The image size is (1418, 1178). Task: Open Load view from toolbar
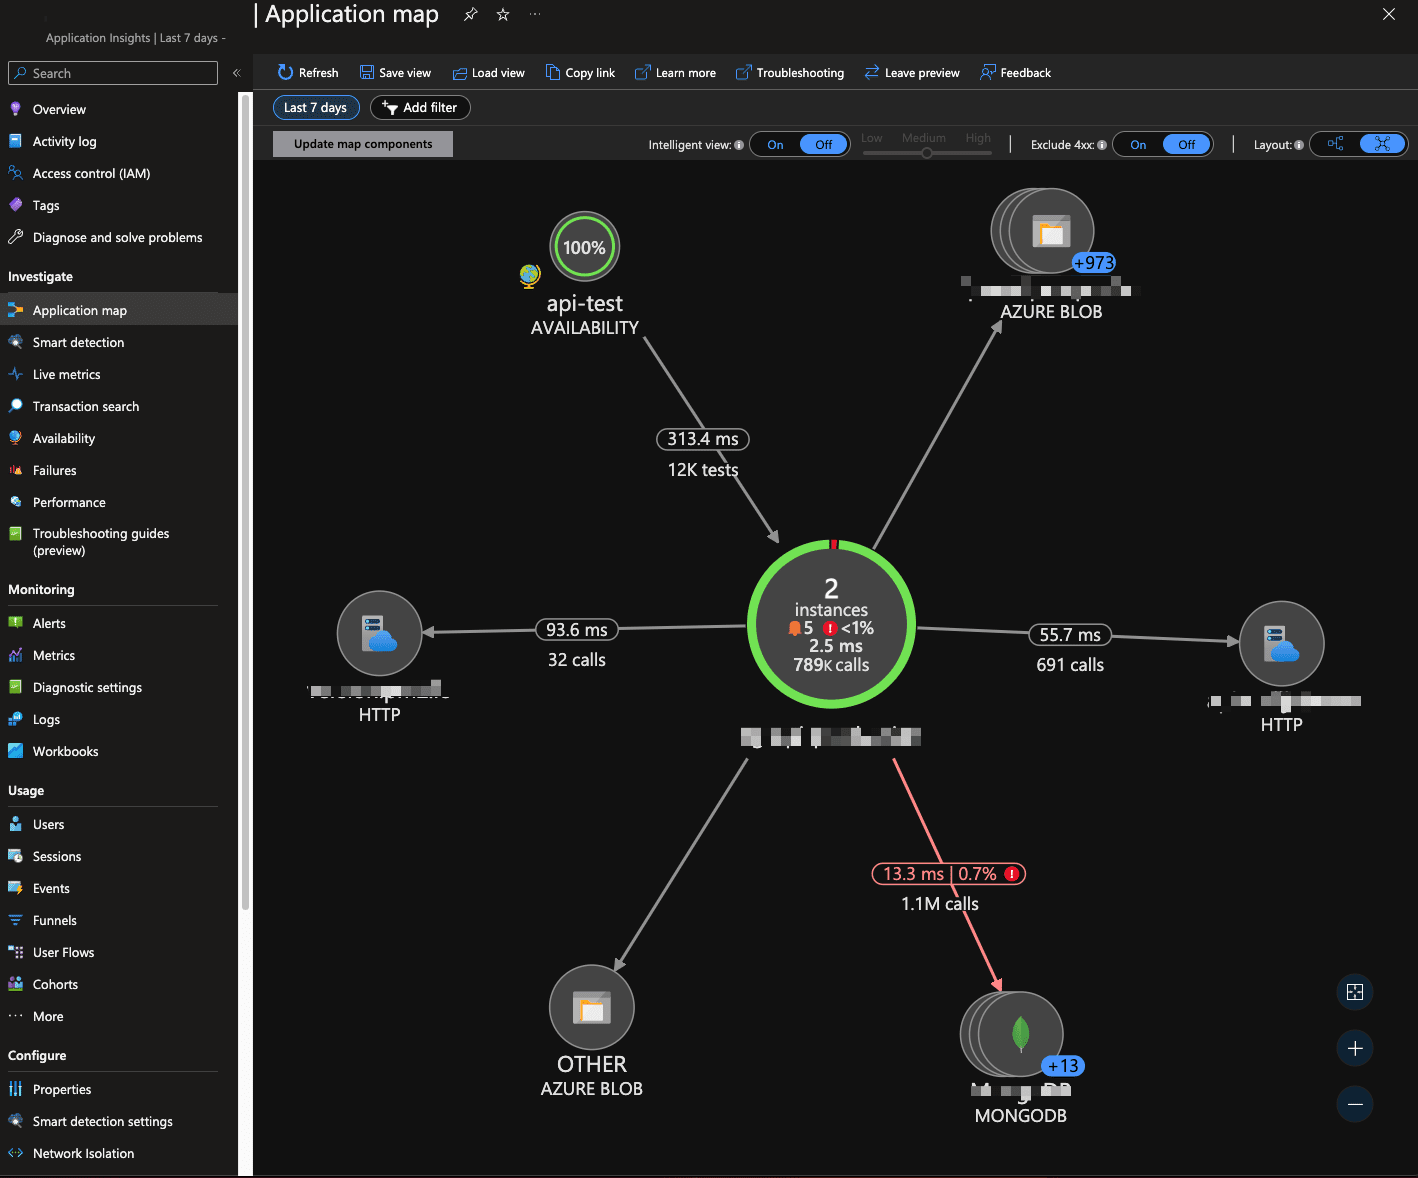pos(488,72)
